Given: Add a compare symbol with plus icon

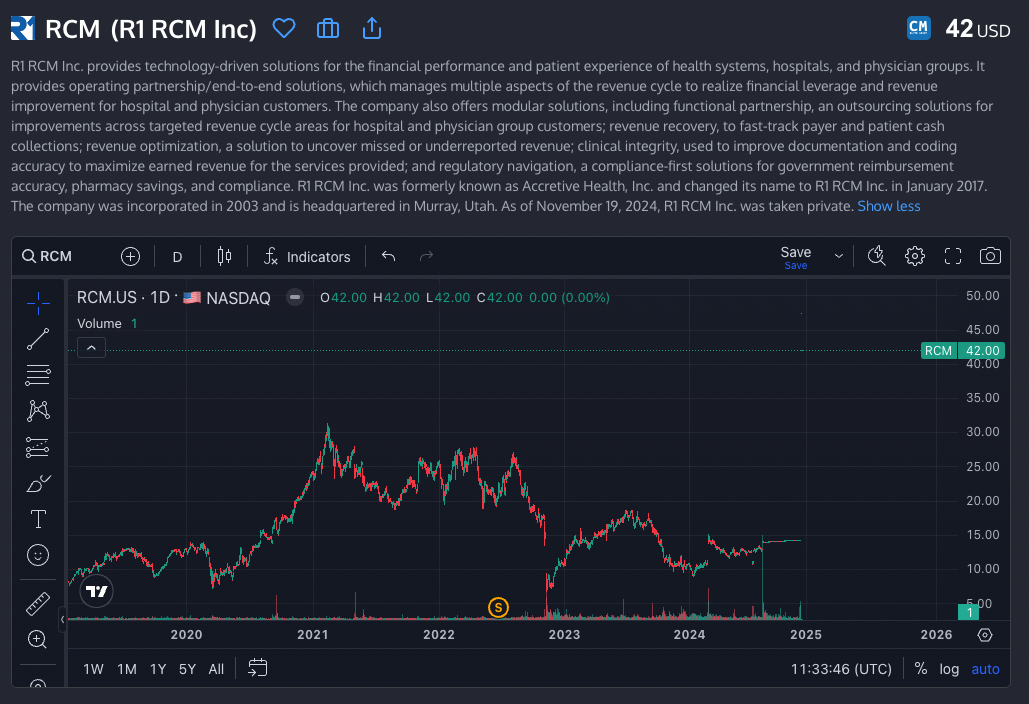Looking at the screenshot, I should point(131,256).
